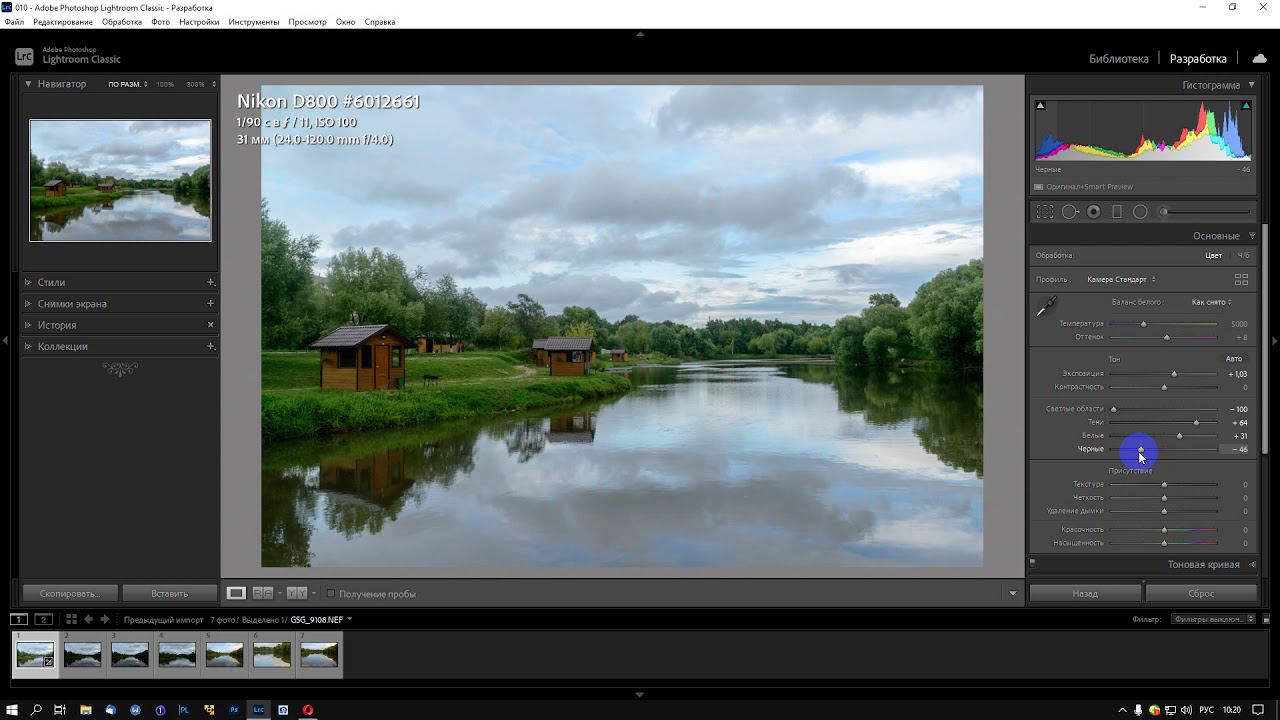Screen dimensions: 1280x720
Task: Open second window display 2
Action: coord(44,620)
